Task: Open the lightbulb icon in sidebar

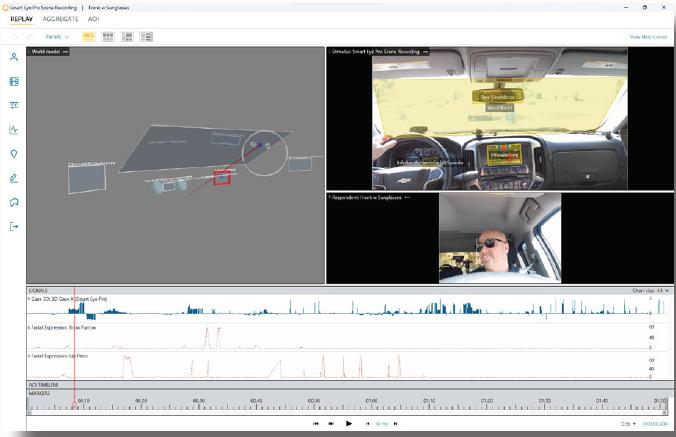Action: pos(14,154)
